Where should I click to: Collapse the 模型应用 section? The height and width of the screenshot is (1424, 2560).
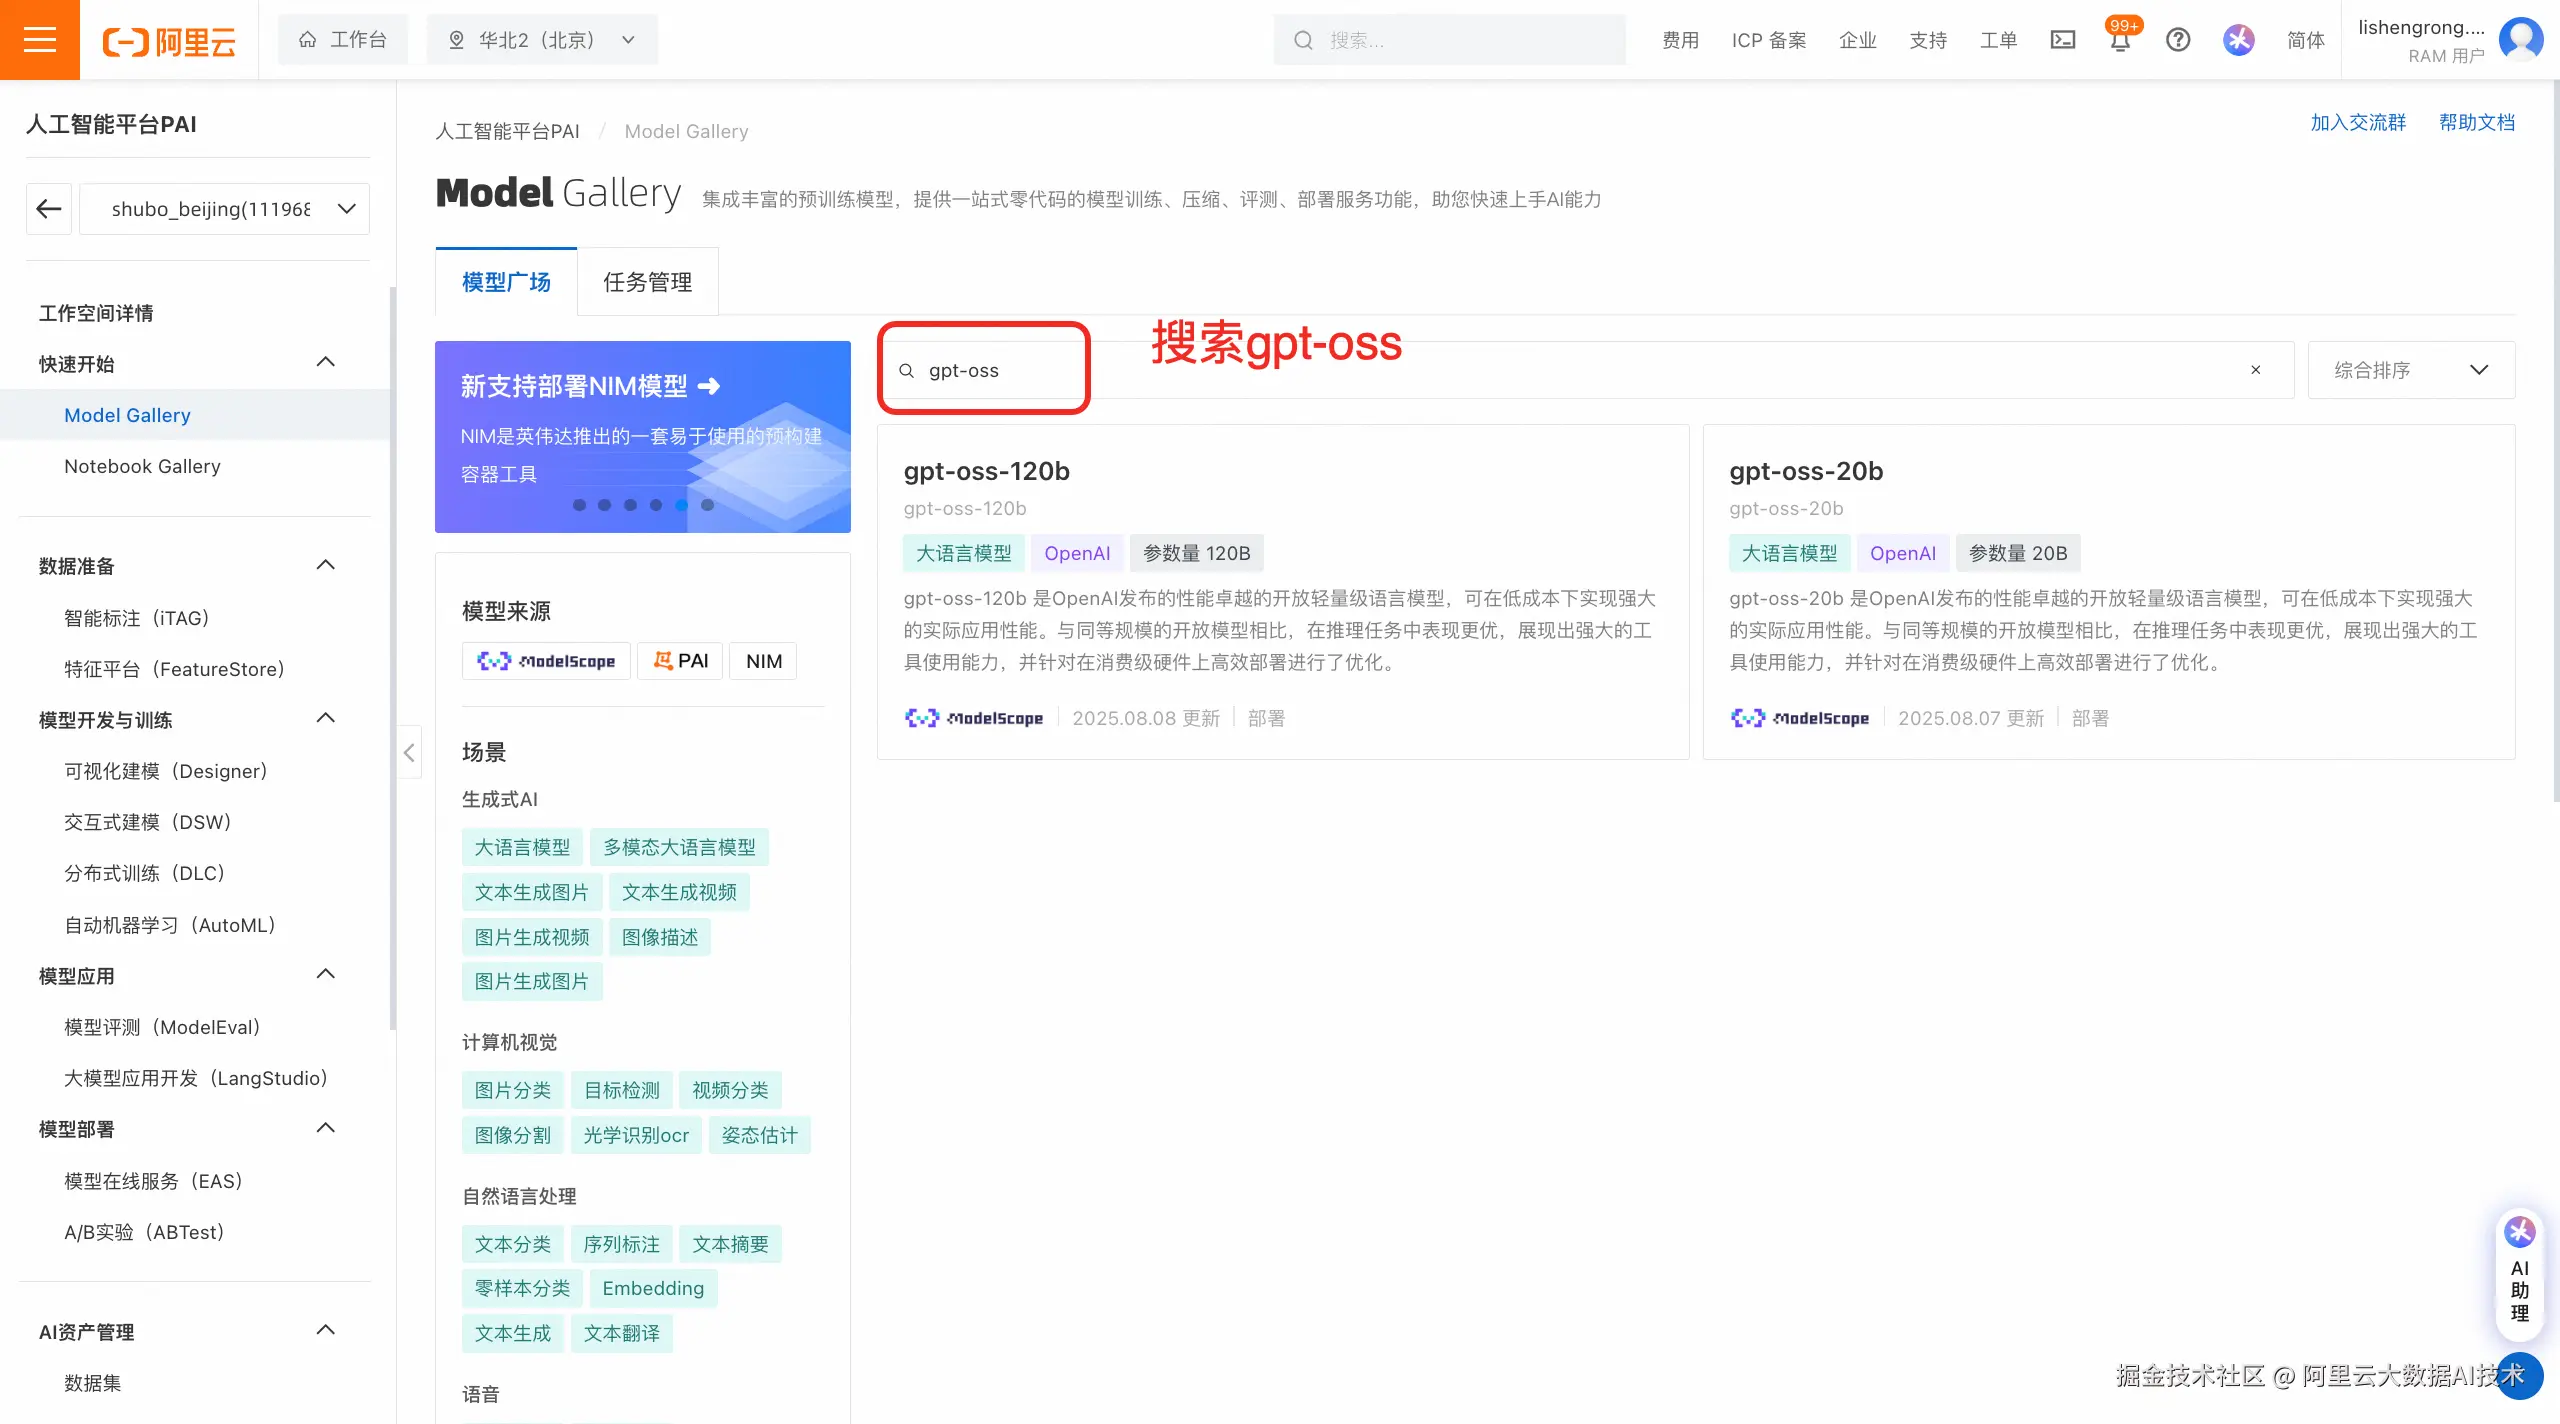325,974
